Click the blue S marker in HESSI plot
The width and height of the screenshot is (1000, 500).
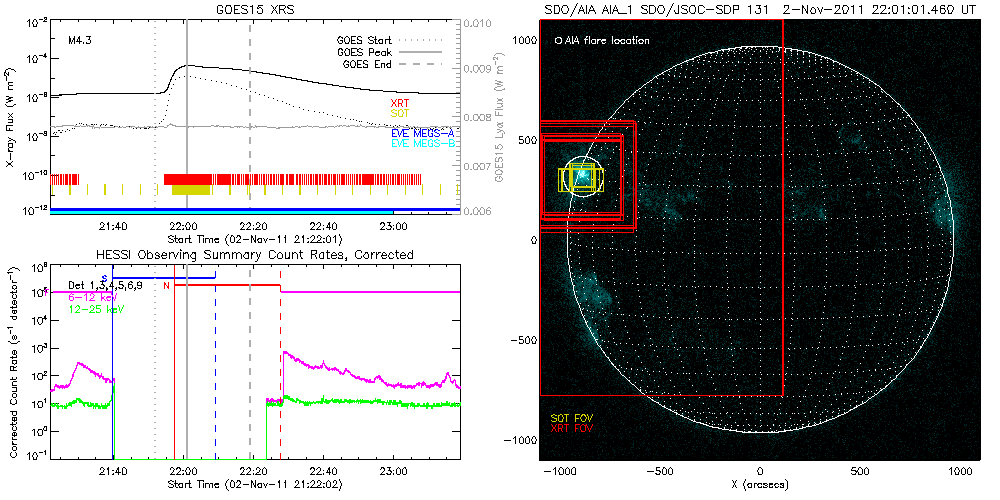(x=104, y=278)
